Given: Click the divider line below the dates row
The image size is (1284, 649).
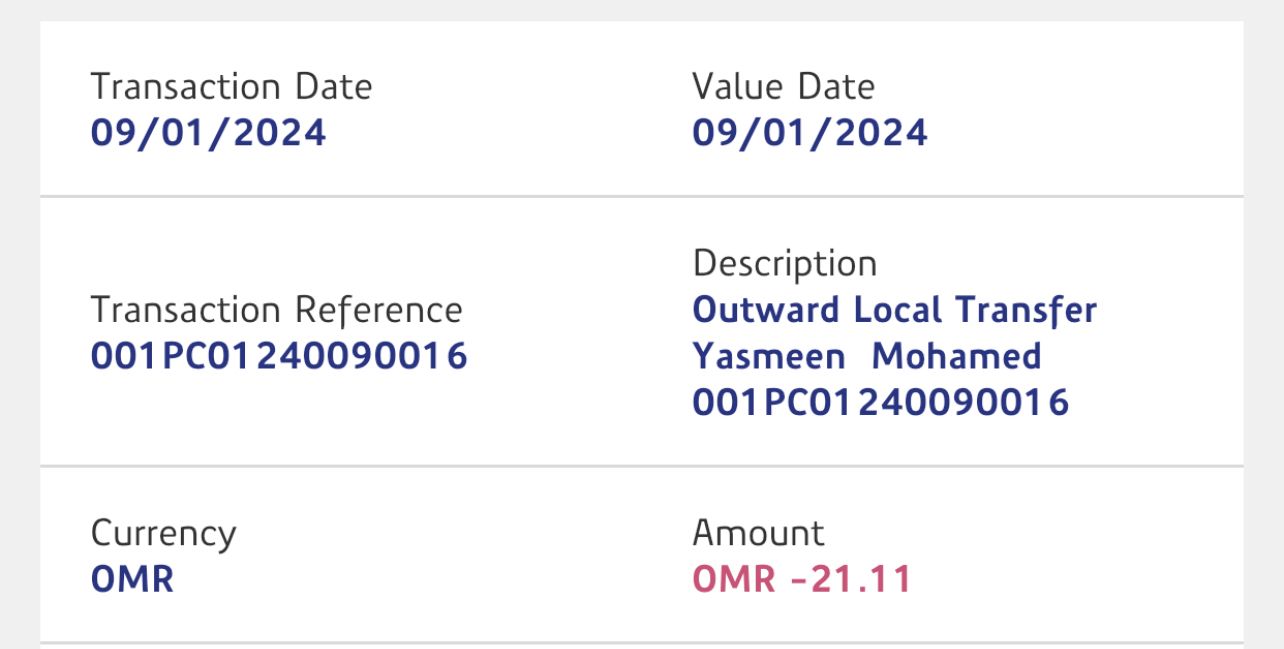Looking at the screenshot, I should (642, 196).
